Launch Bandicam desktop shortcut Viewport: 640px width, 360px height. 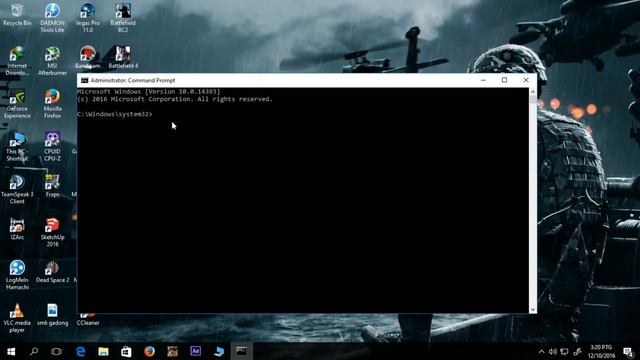pyautogui.click(x=87, y=57)
